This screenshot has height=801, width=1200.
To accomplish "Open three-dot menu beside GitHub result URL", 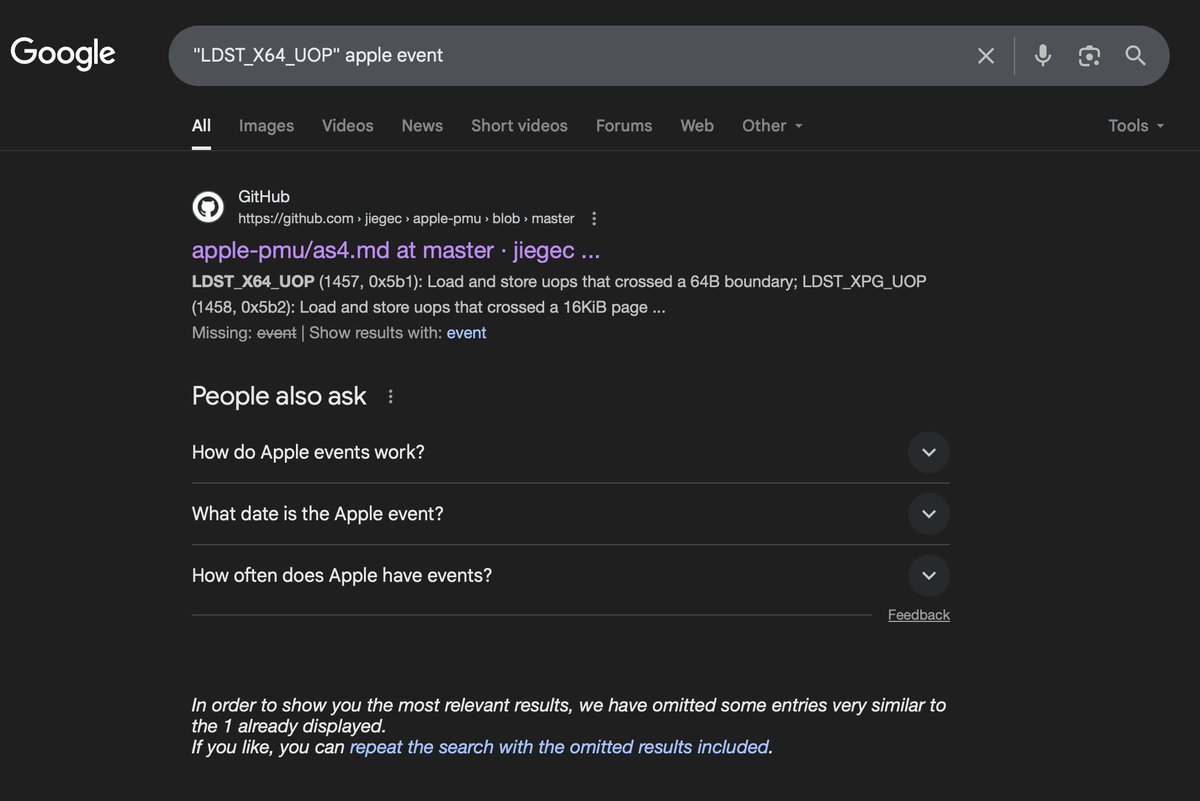I will [x=594, y=218].
